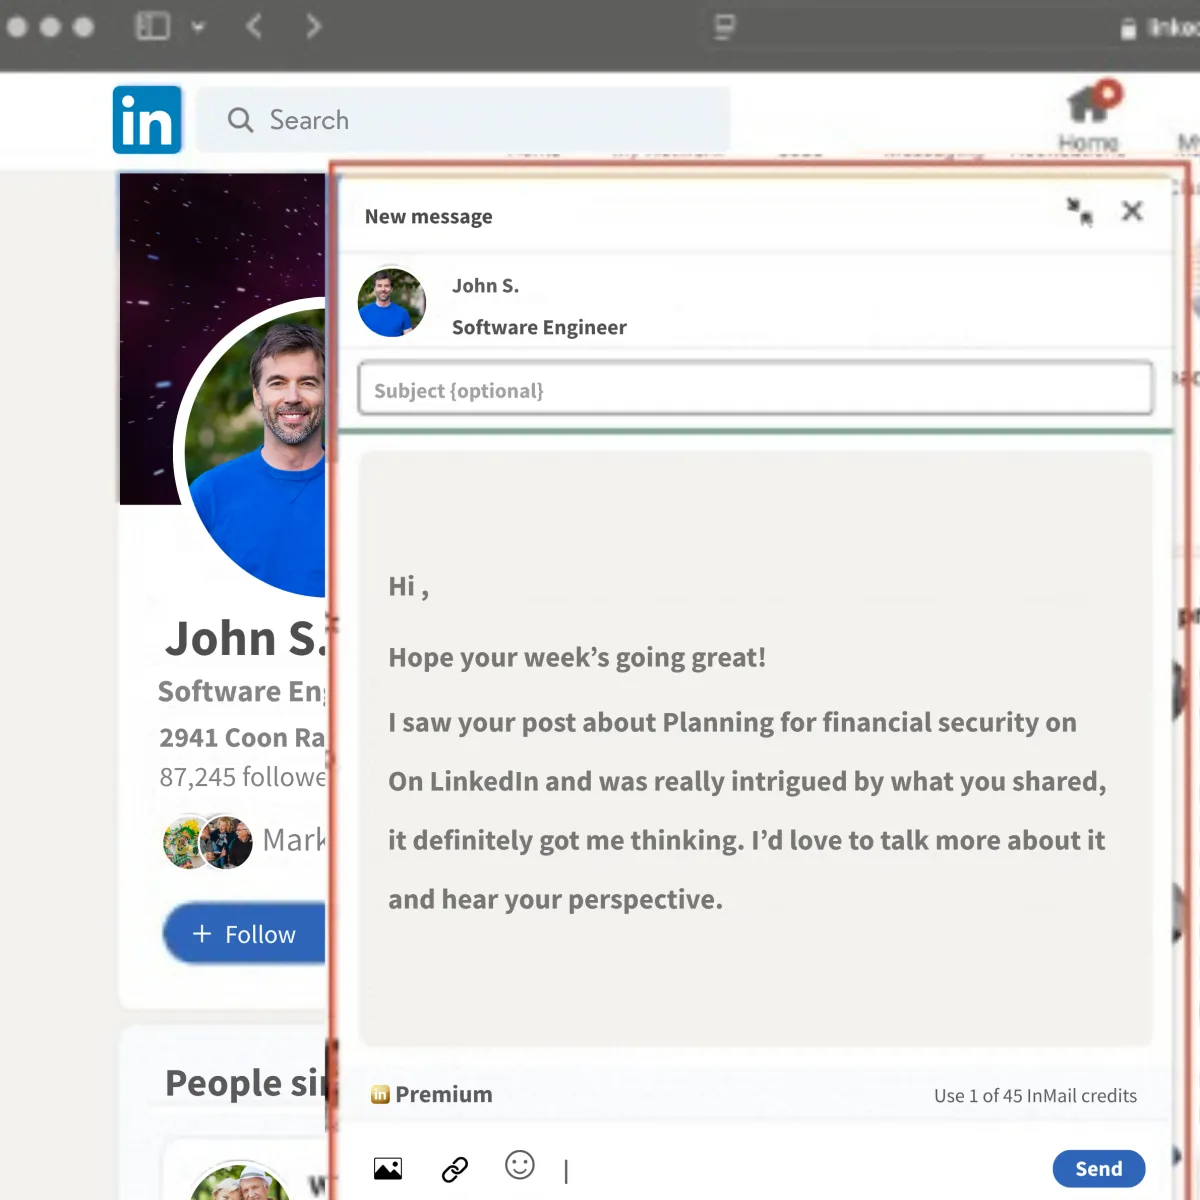
Task: Open John S. avatar in message header
Action: (x=392, y=303)
